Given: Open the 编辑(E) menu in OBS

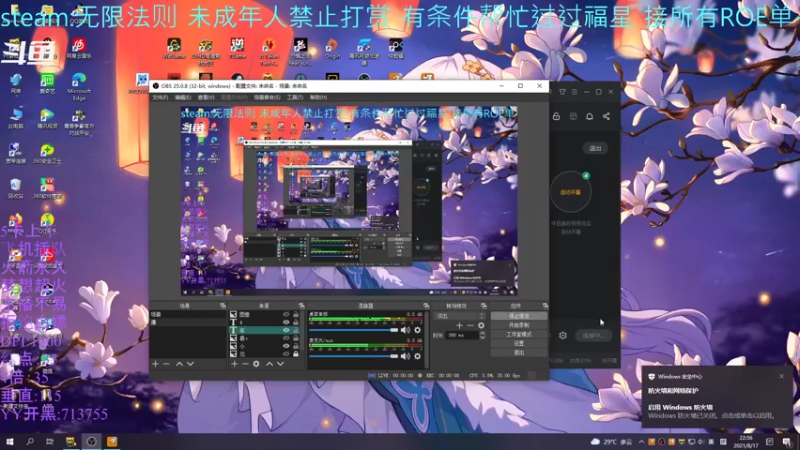Looking at the screenshot, I should [183, 97].
